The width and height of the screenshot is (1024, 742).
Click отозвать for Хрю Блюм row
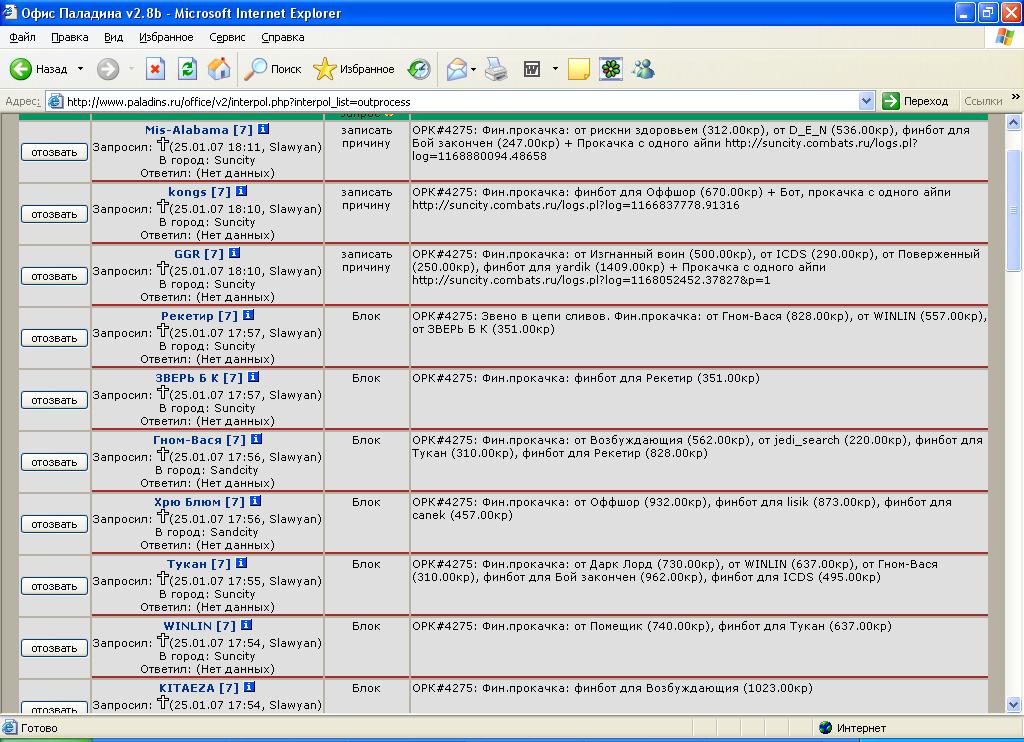point(54,524)
